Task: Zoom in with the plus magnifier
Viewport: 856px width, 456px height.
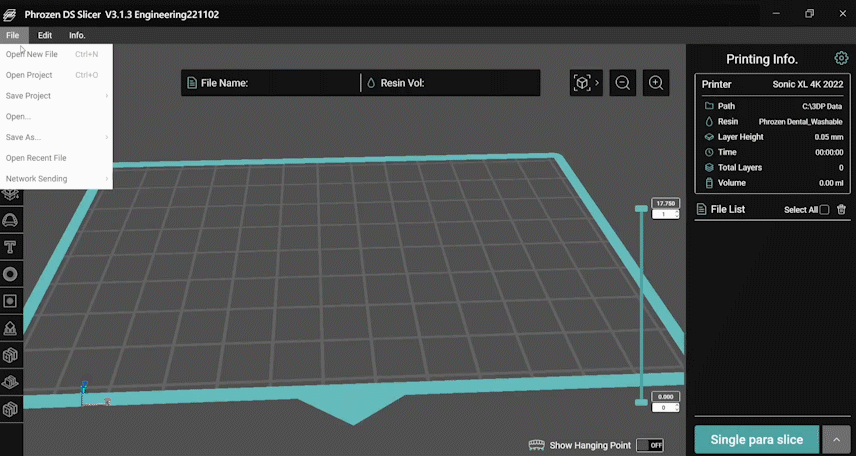Action: click(x=656, y=83)
